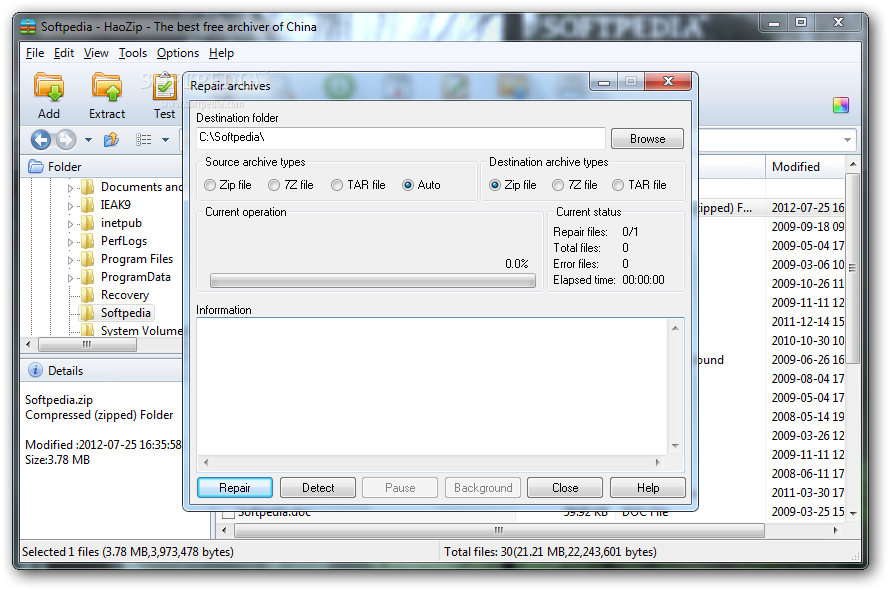The height and width of the screenshot is (590, 889).
Task: Select 7Z file source archive type
Action: 274,185
